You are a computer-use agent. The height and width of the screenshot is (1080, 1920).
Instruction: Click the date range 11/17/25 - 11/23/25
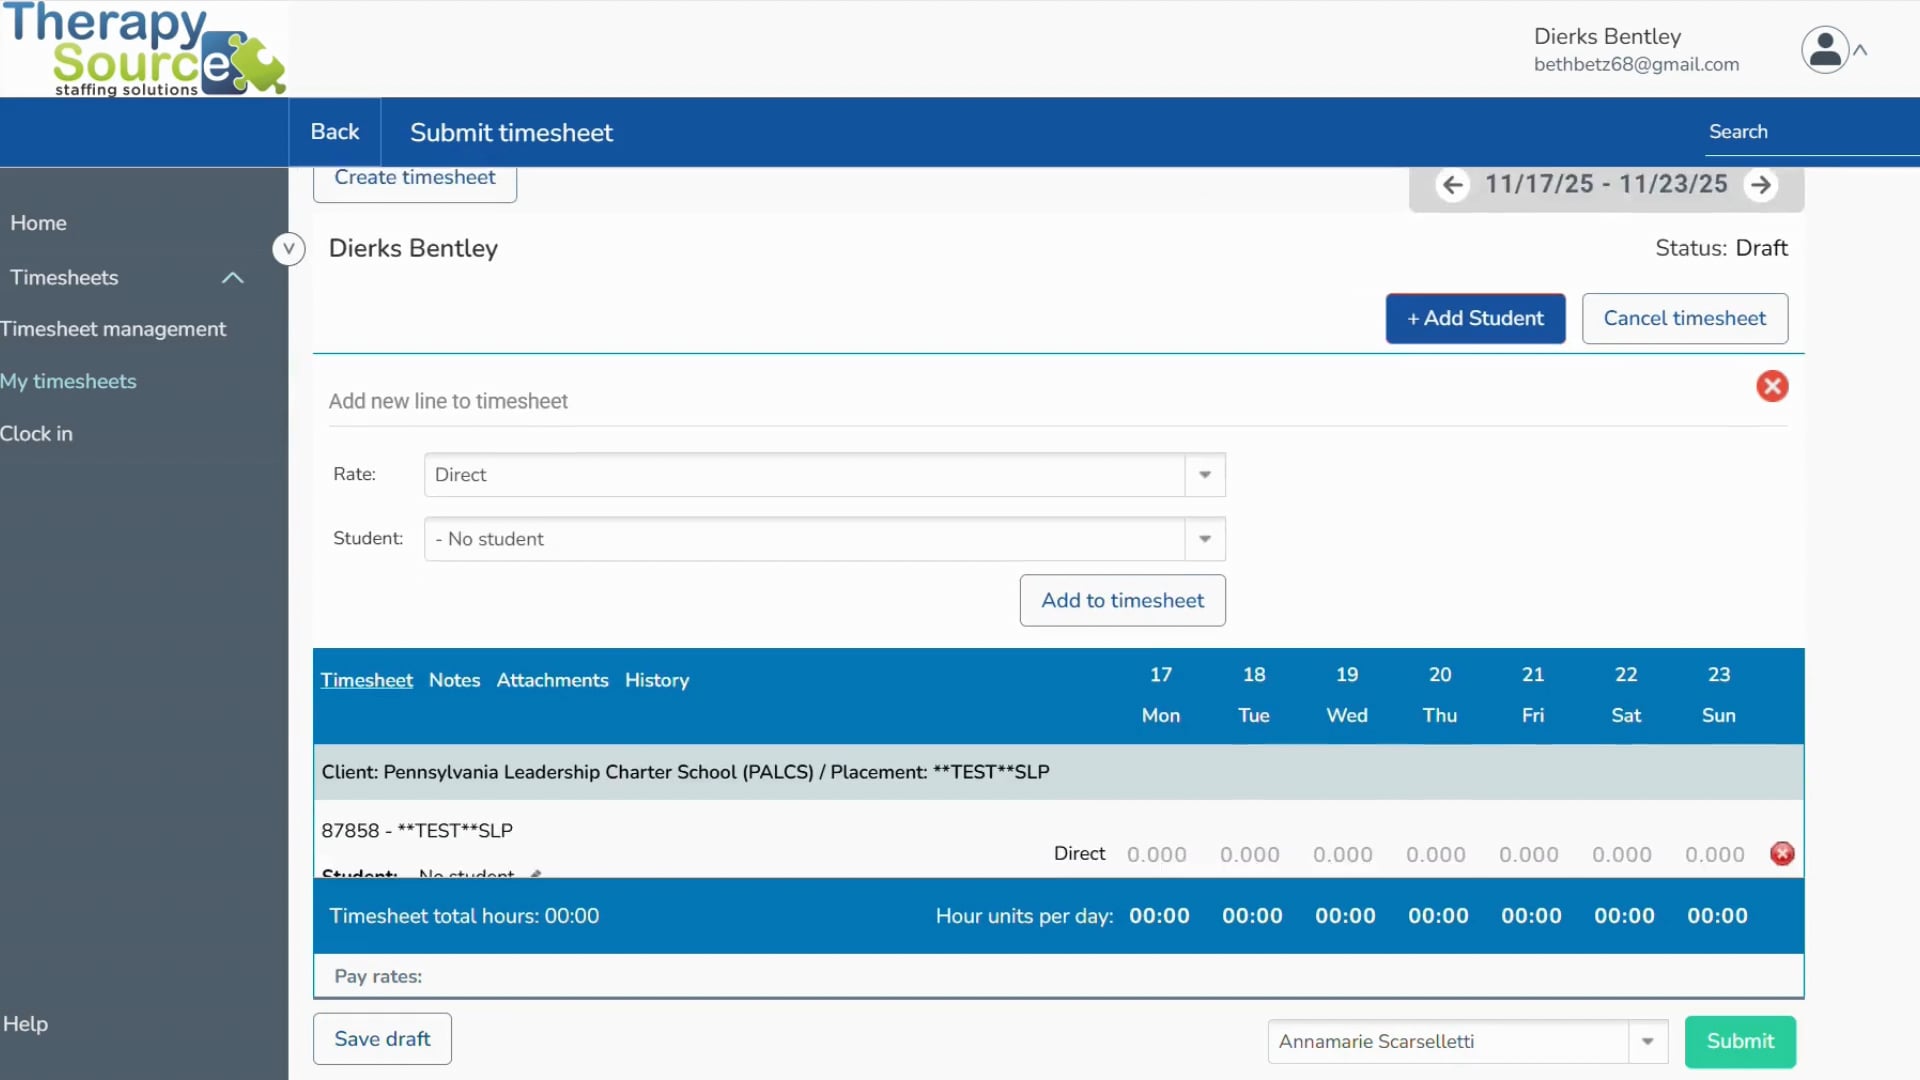click(x=1606, y=184)
